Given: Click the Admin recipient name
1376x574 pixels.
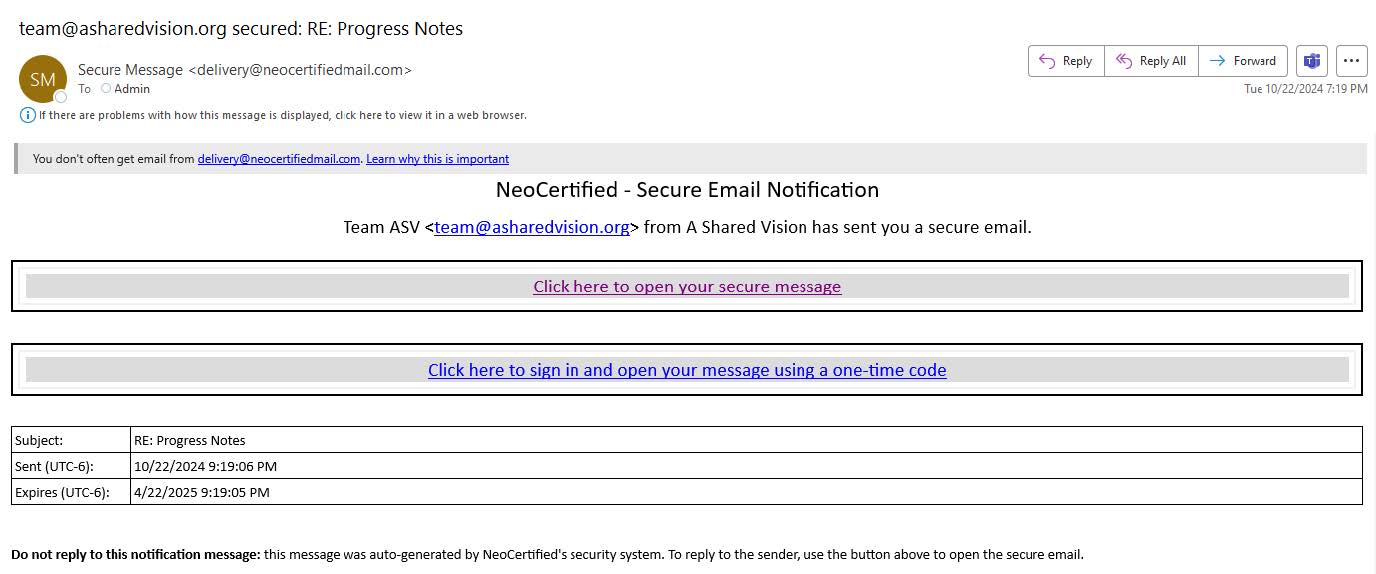Looking at the screenshot, I should pos(132,89).
